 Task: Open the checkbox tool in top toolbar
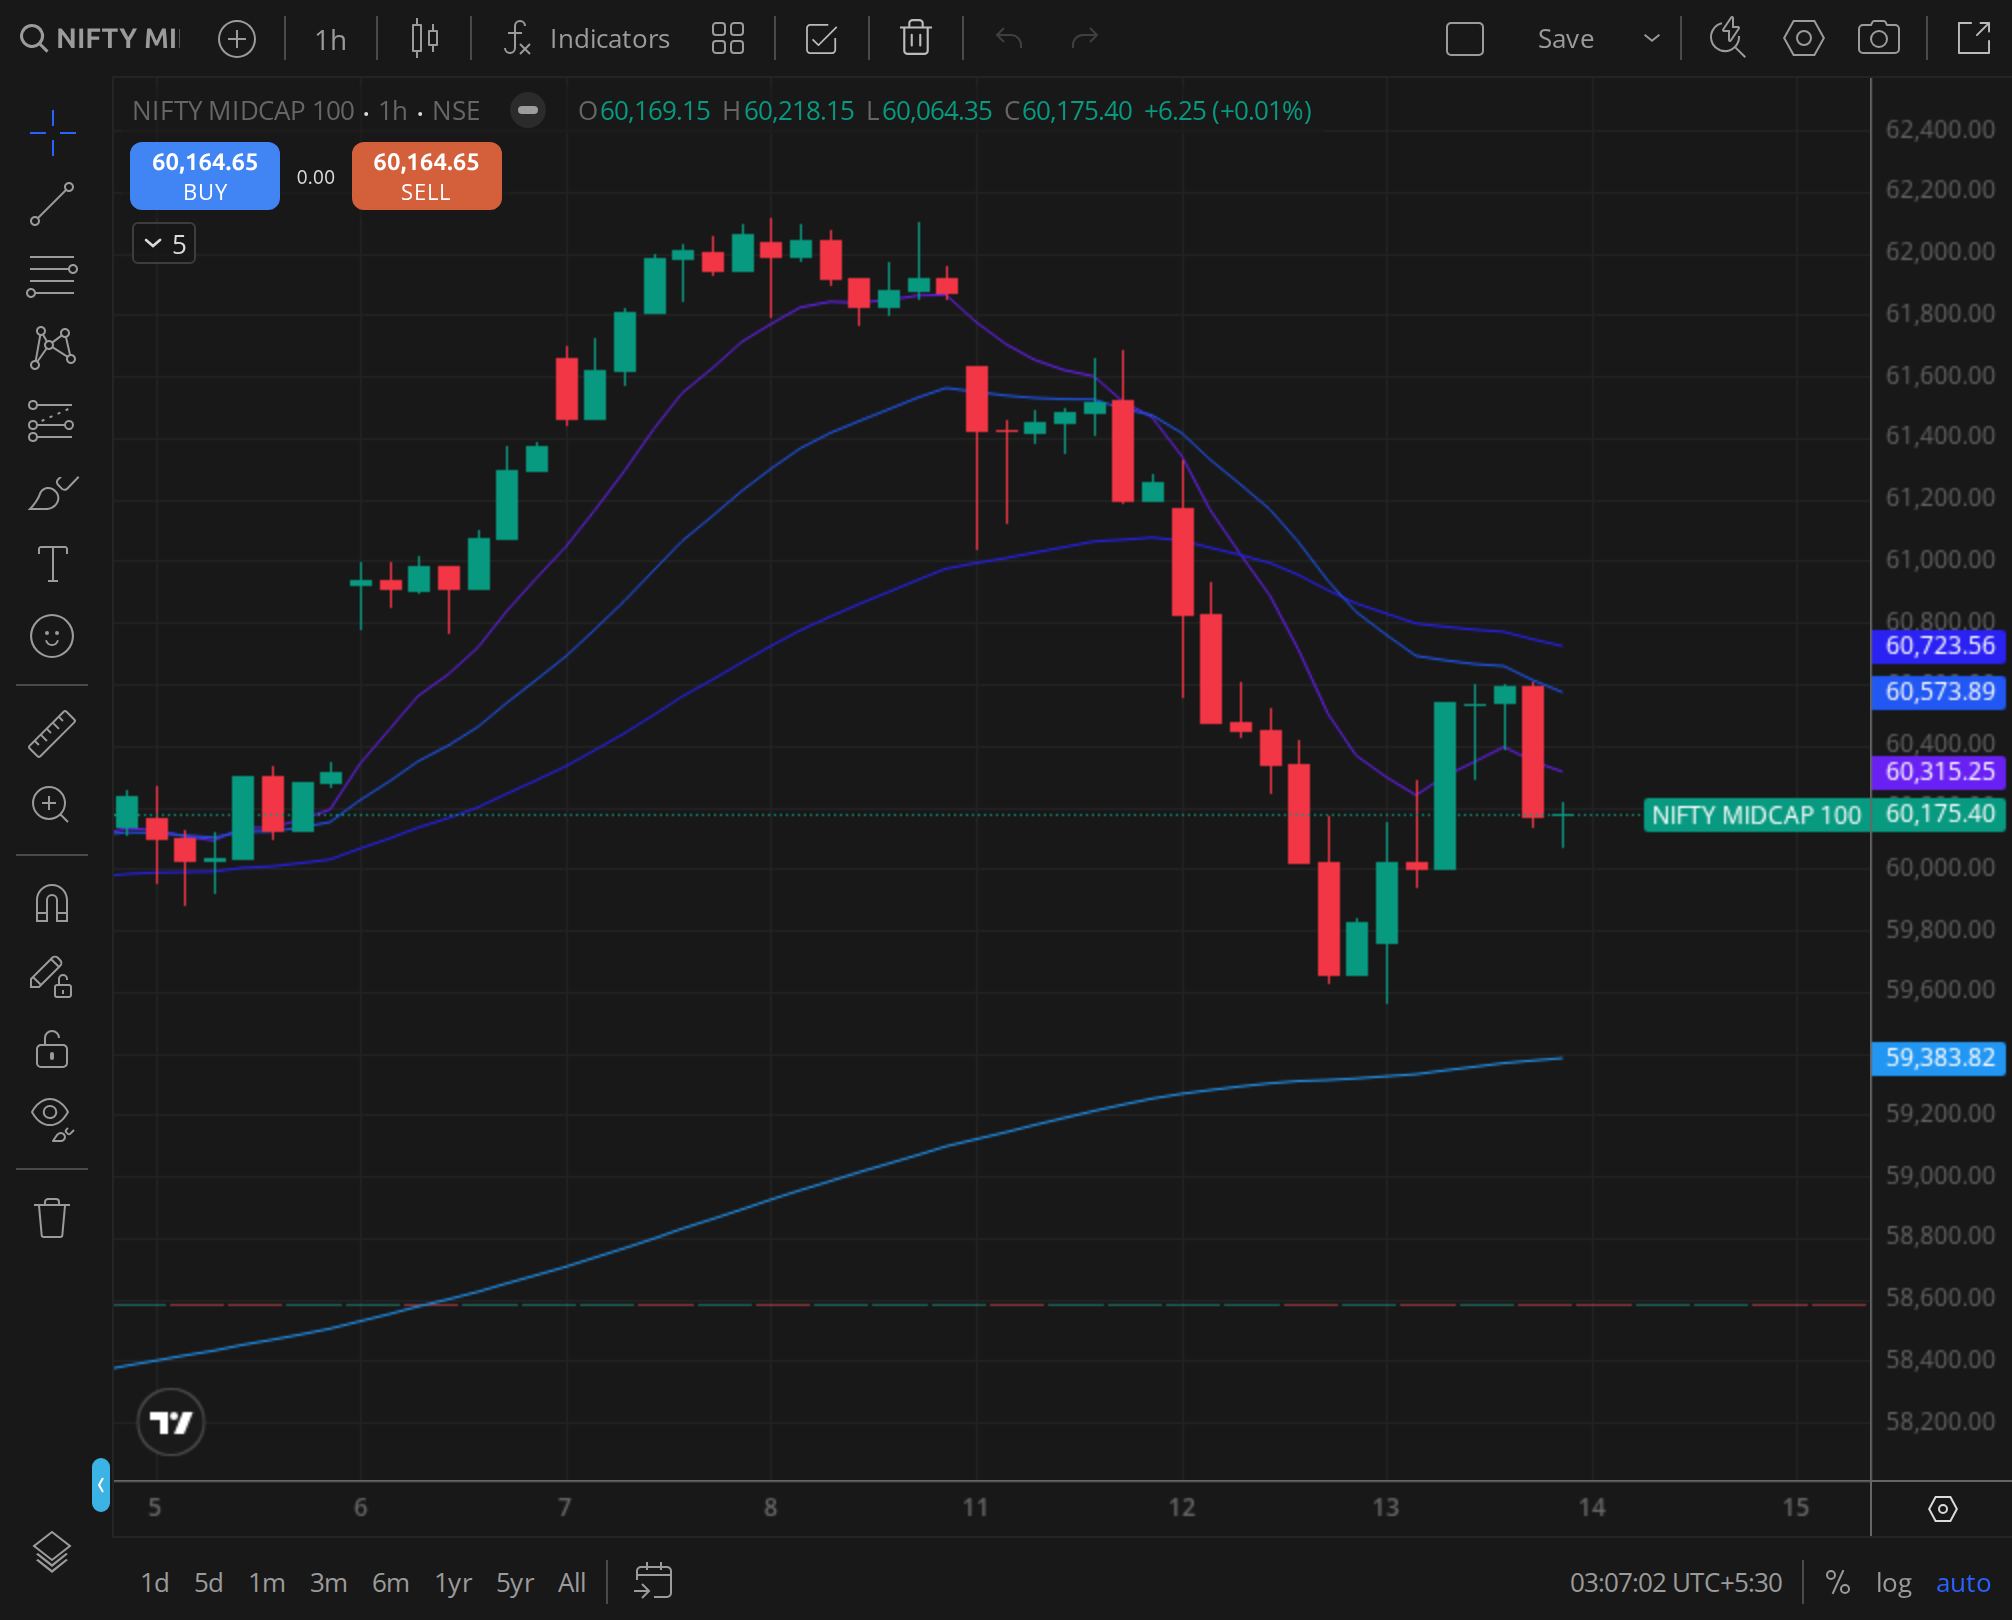pyautogui.click(x=821, y=39)
